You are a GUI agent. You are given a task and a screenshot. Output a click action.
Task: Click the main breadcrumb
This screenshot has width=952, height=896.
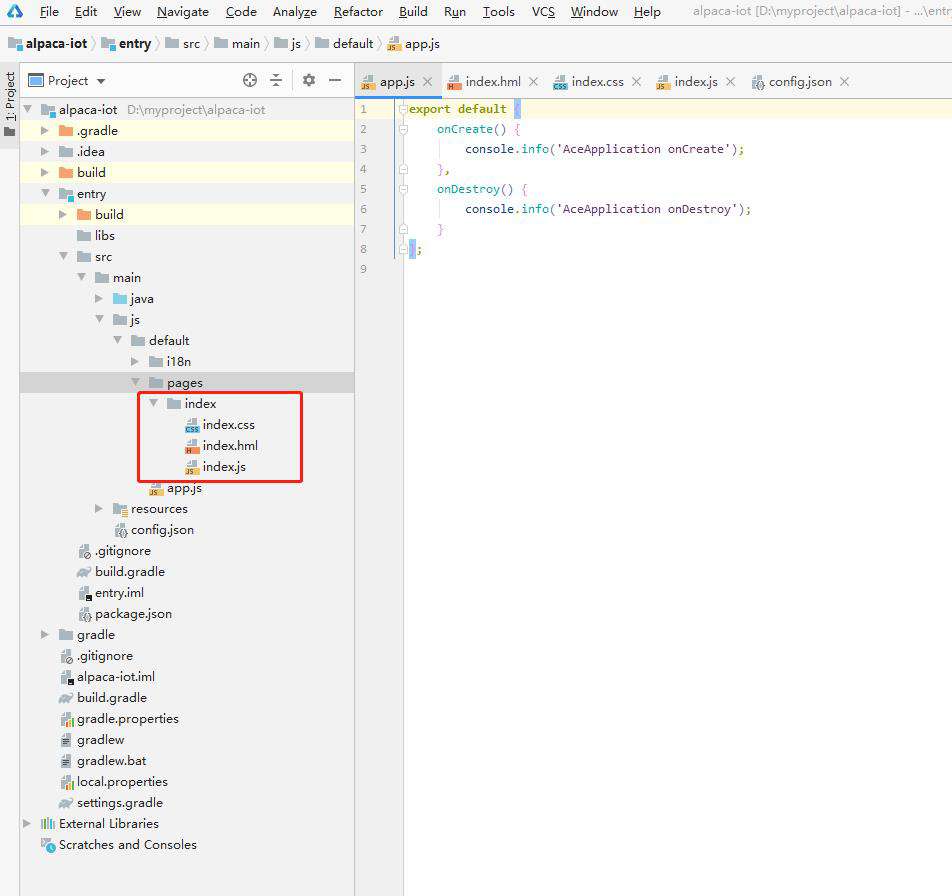point(237,44)
